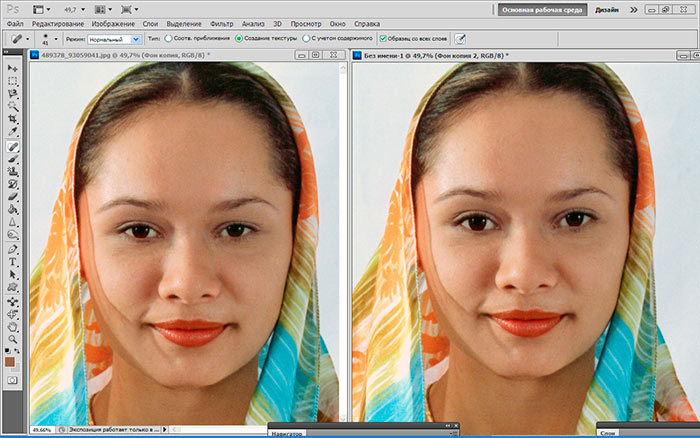Click the zoom percentage field 49,66%
The height and width of the screenshot is (438, 700).
tap(42, 430)
